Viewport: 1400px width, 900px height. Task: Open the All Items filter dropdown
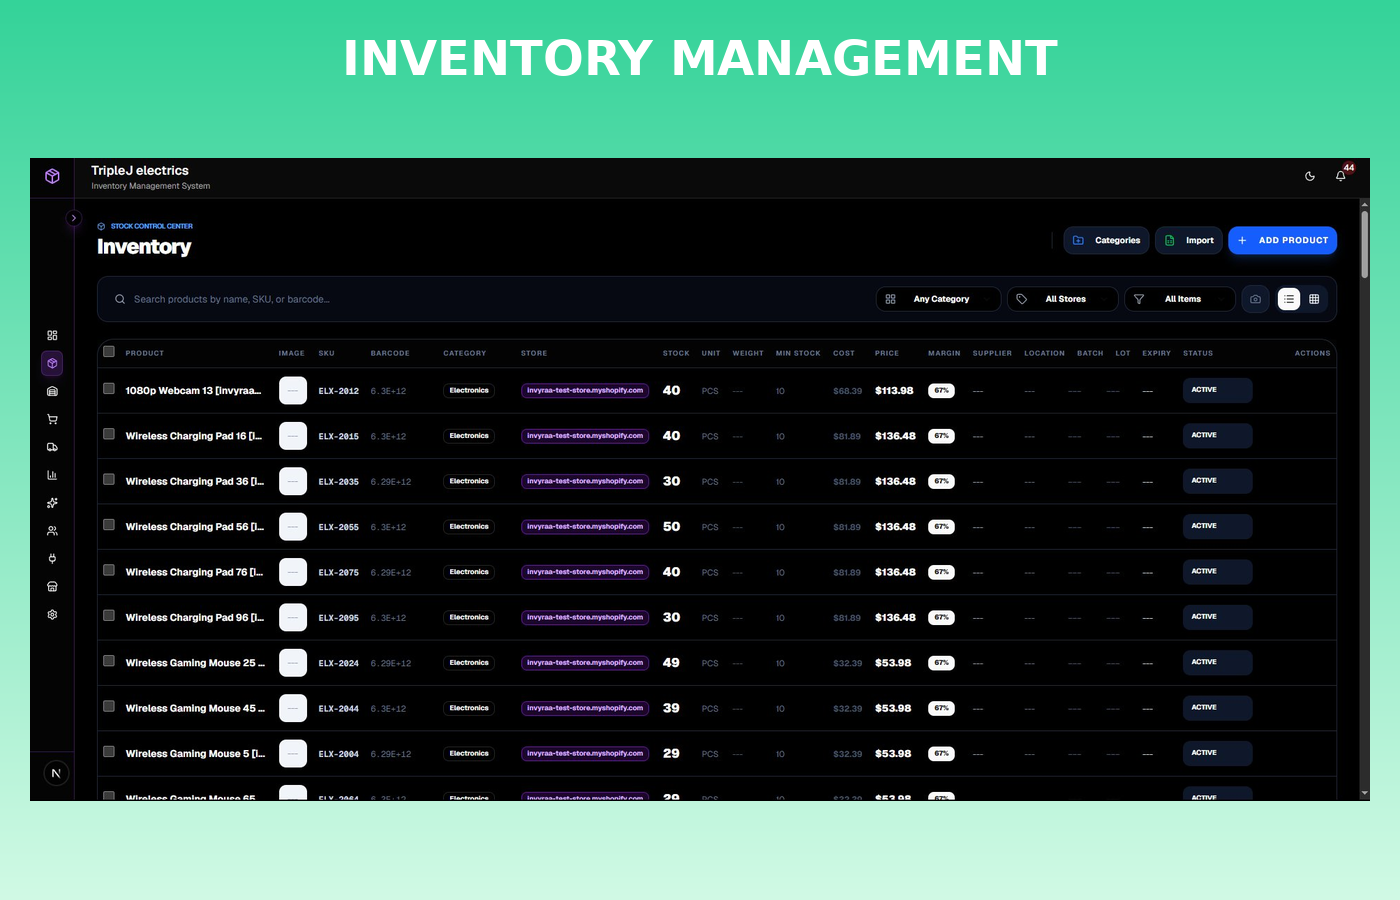coord(1180,299)
